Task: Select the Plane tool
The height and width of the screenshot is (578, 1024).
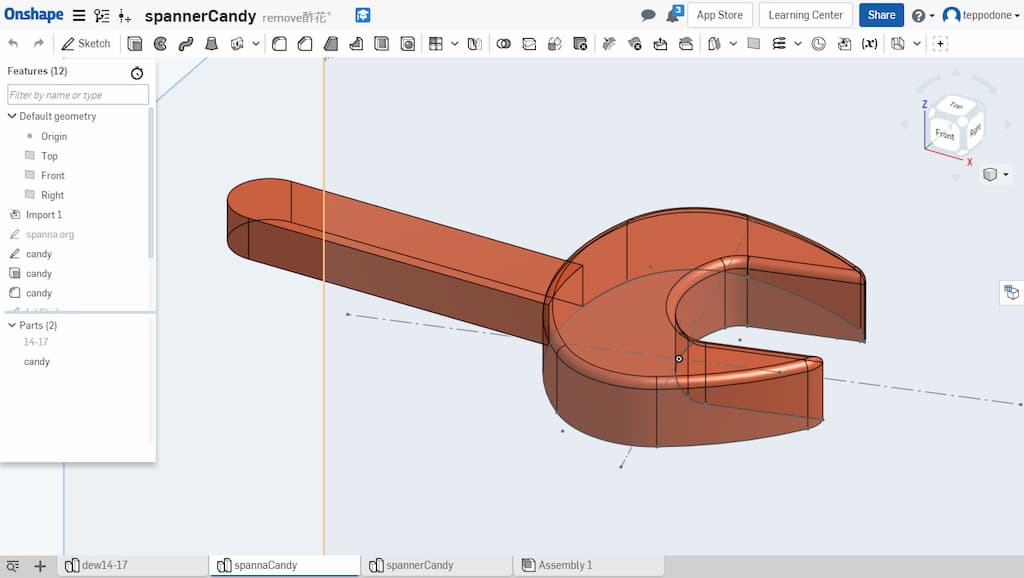Action: tap(754, 44)
